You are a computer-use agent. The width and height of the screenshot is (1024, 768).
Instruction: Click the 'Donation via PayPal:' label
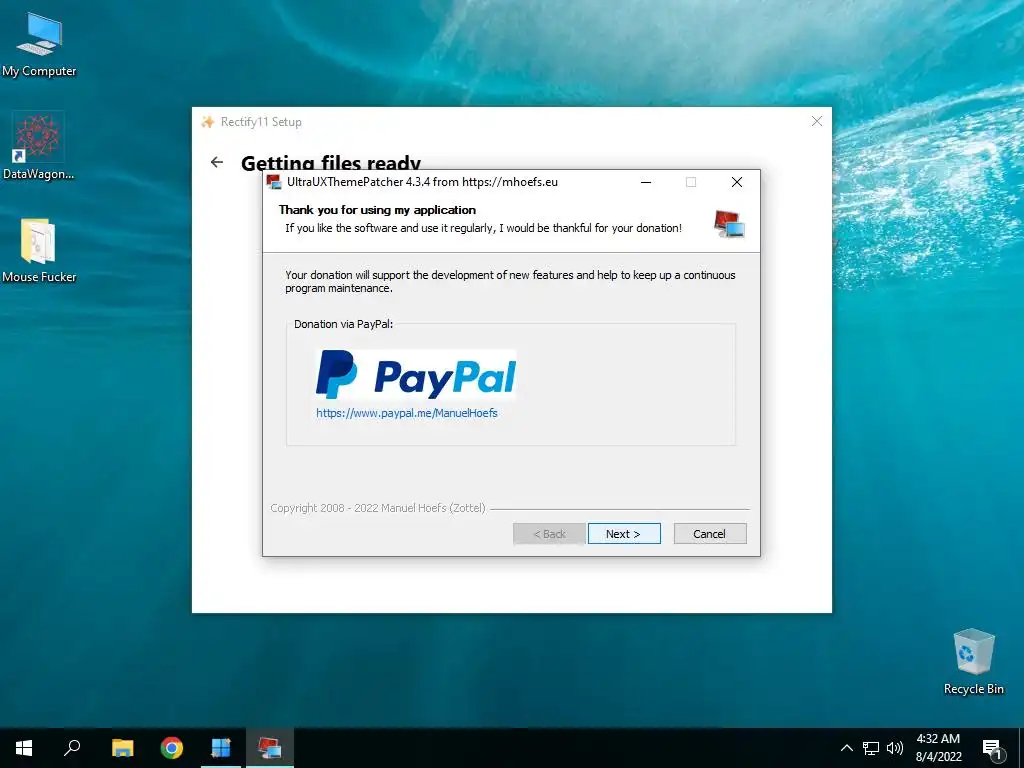tap(344, 324)
